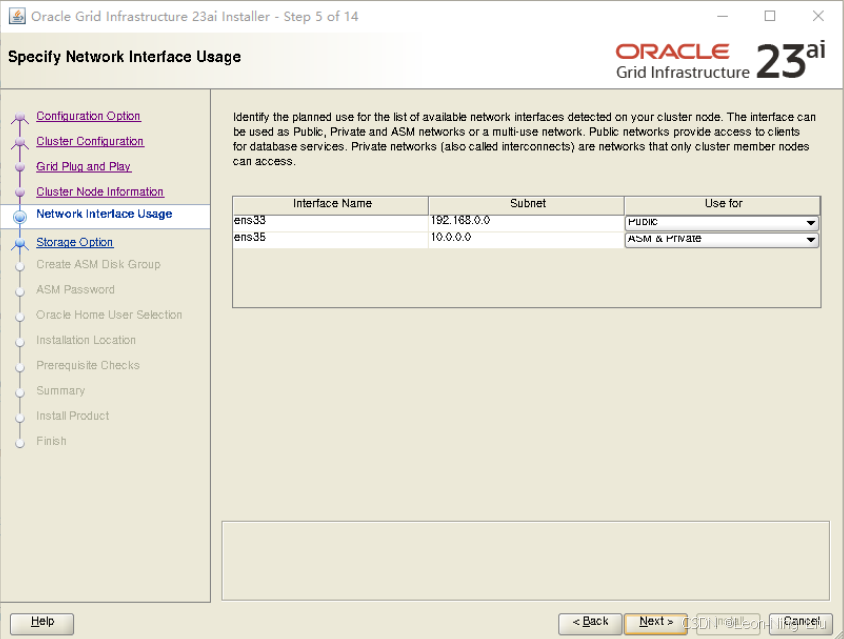Click the Configuration Option step bullet marker

click(x=20, y=117)
